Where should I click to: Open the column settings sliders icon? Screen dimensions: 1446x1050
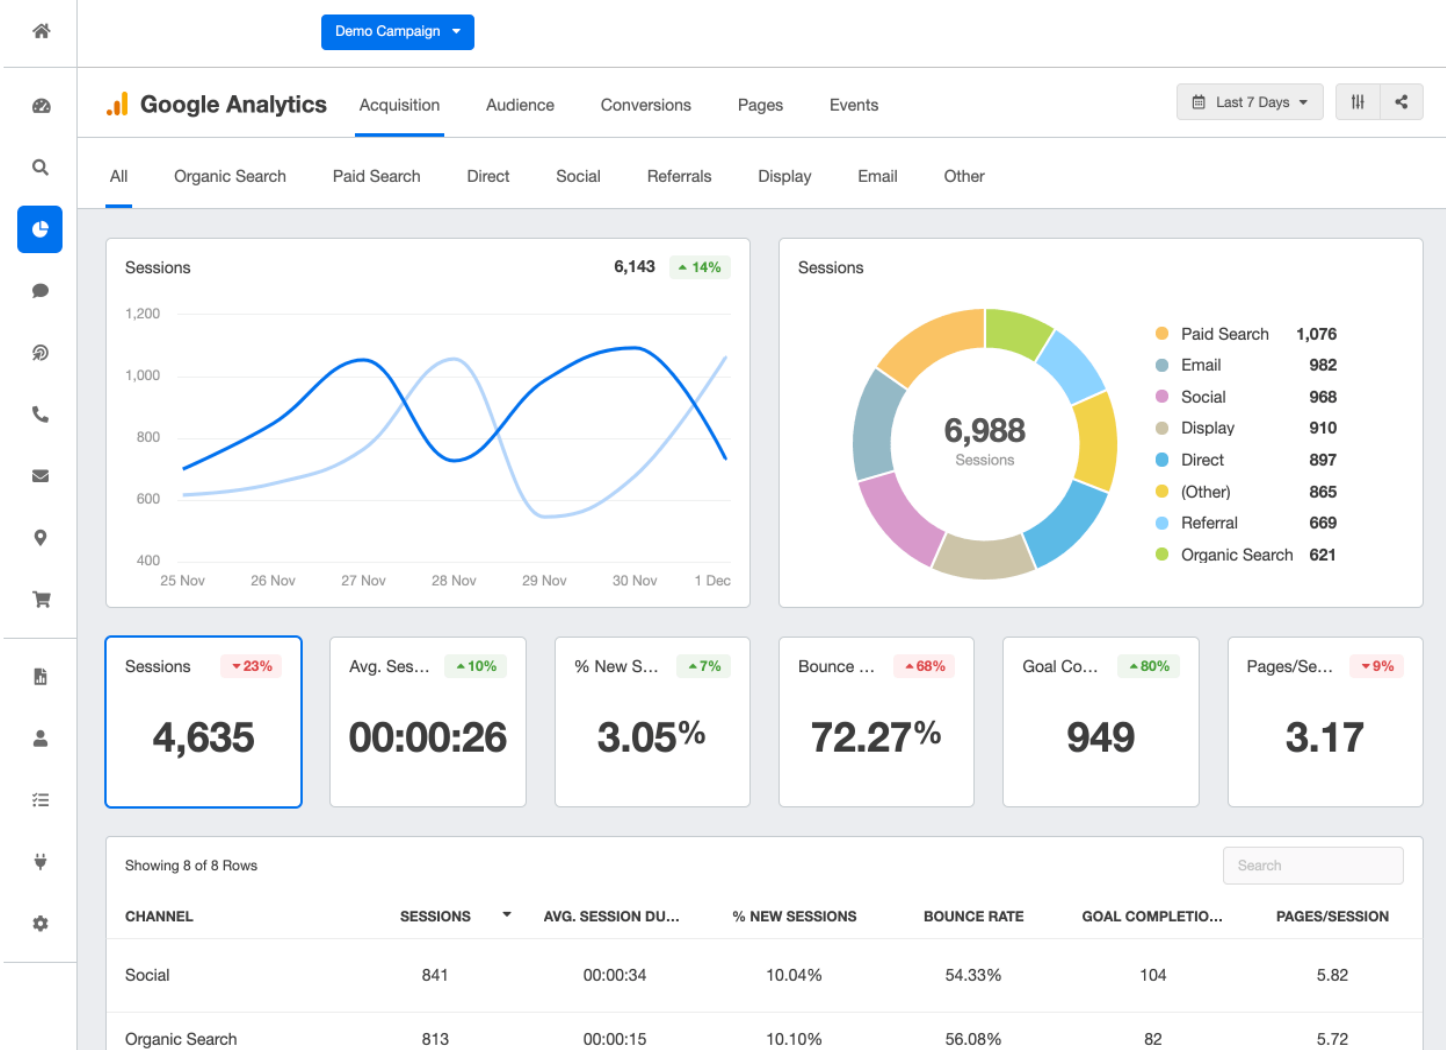pos(1357,102)
